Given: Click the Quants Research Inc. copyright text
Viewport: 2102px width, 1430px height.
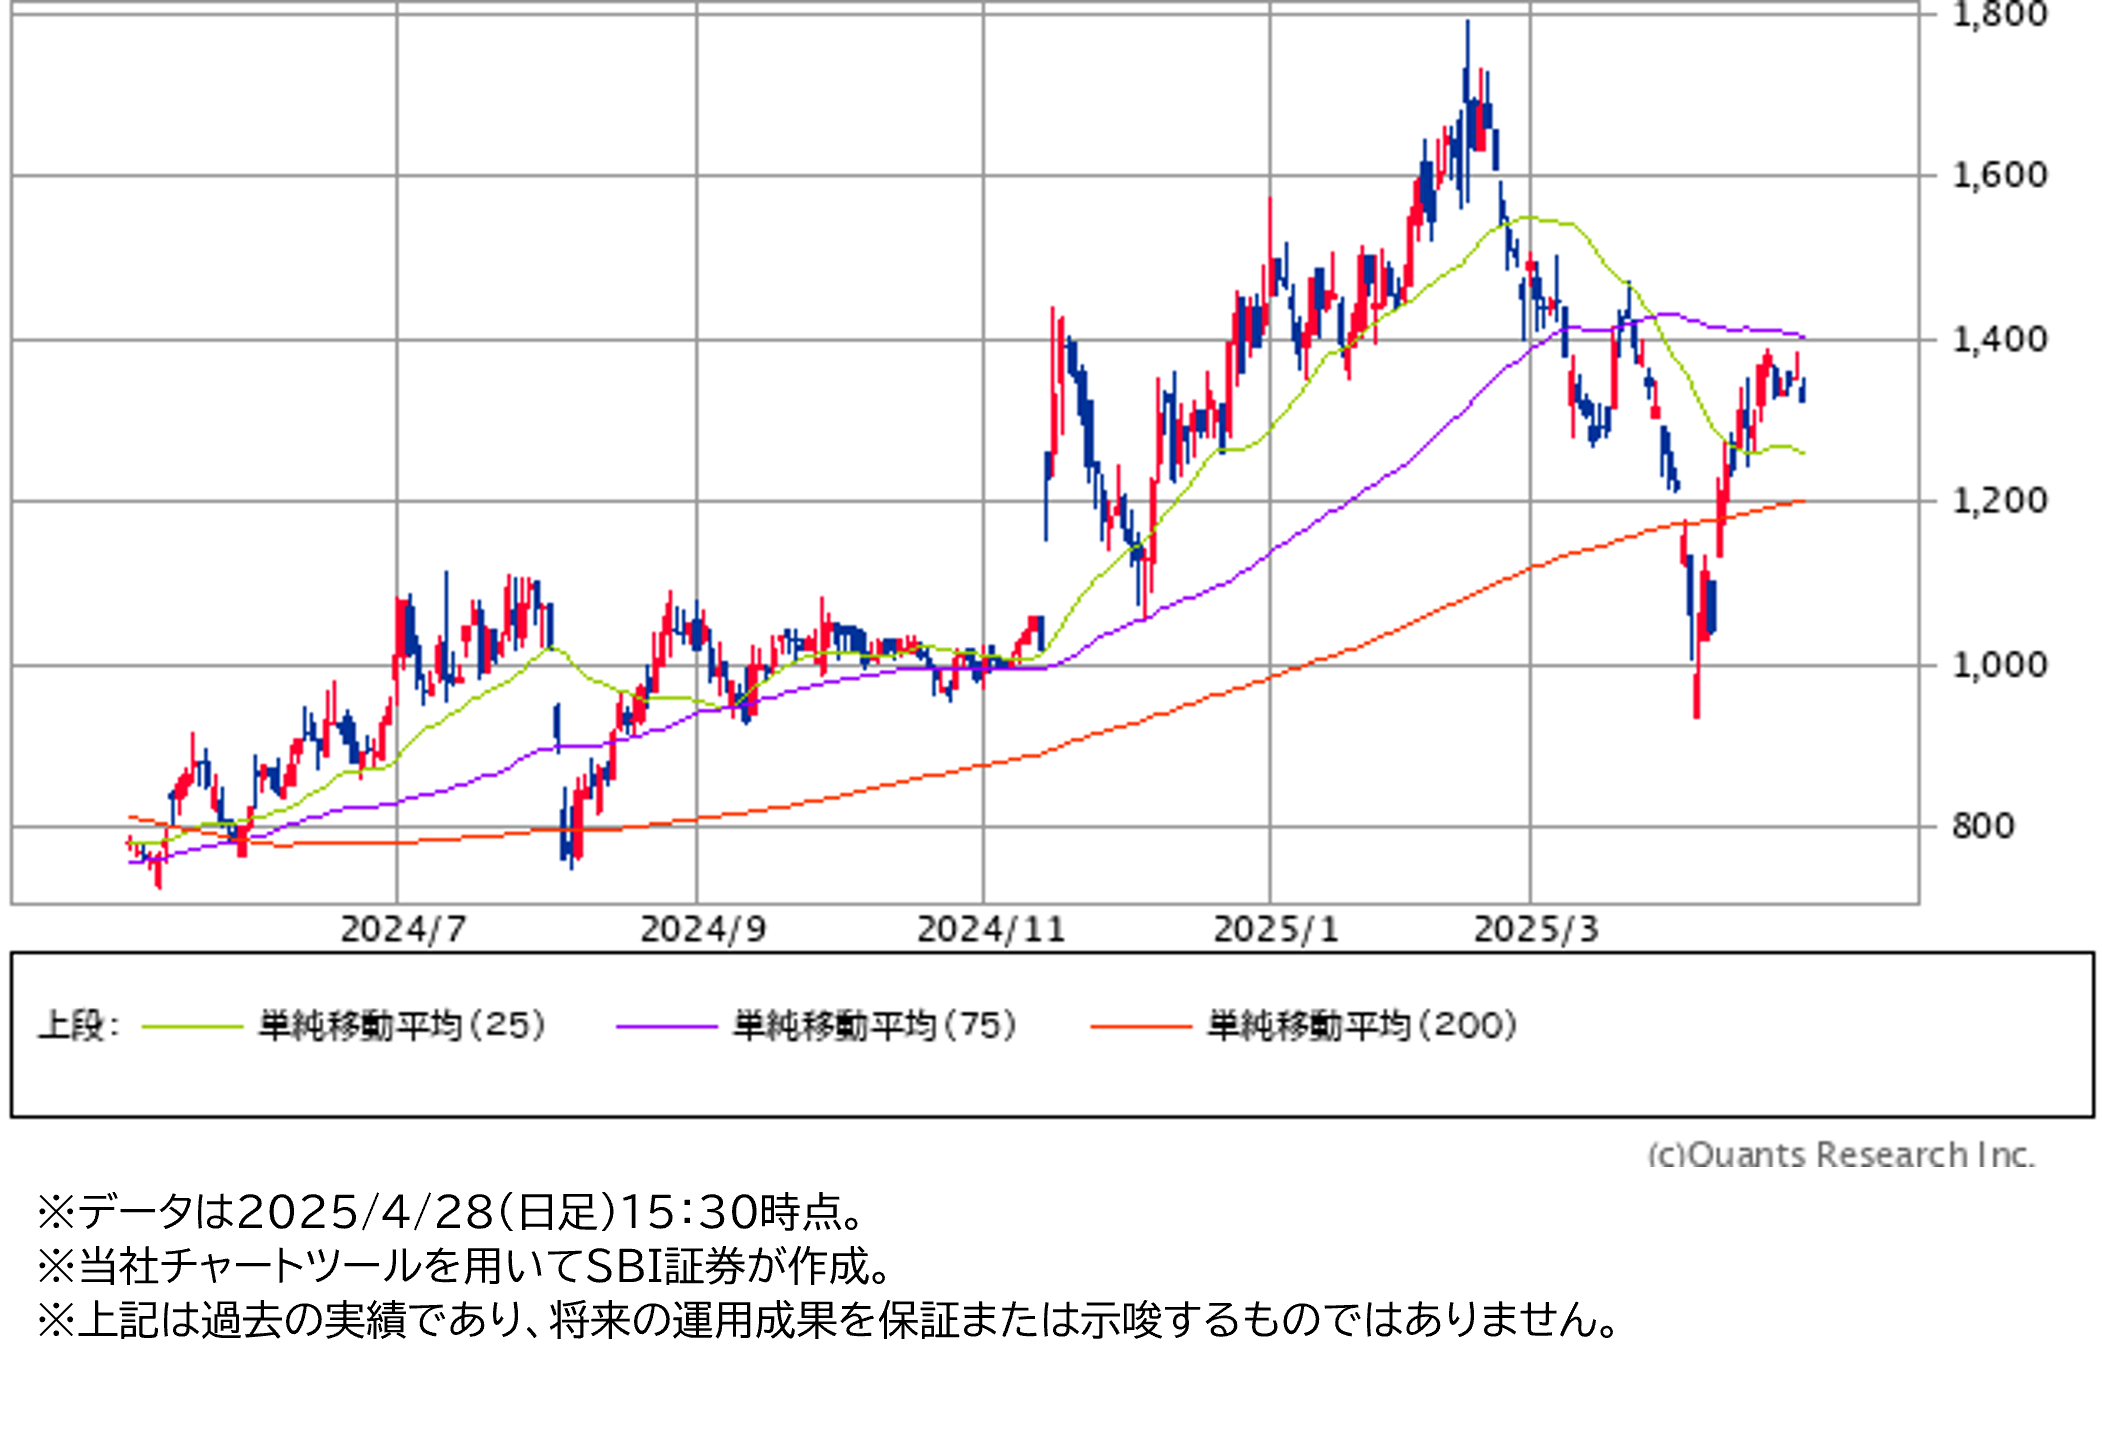Looking at the screenshot, I should (x=1840, y=1155).
